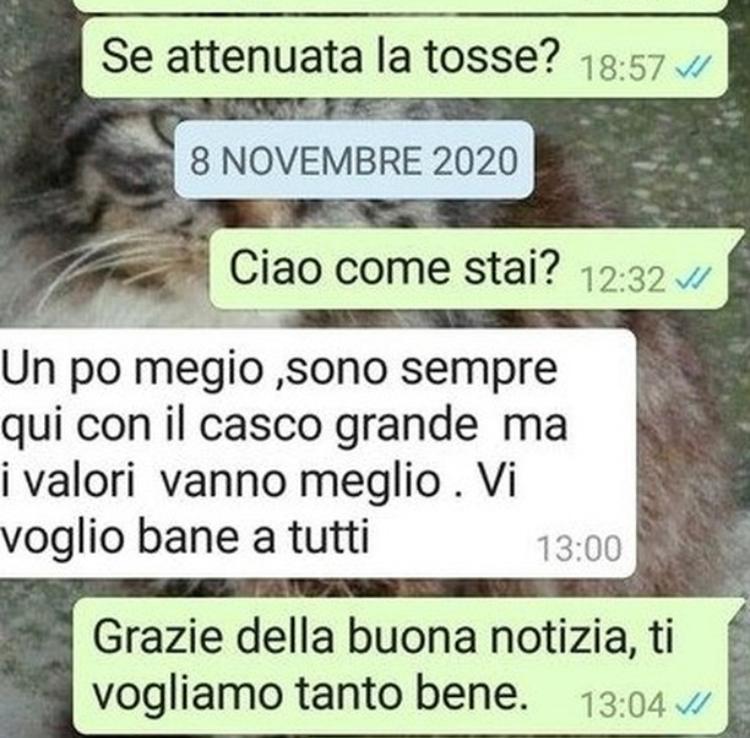Click the 18:57 timestamp
The image size is (750, 738).
[x=622, y=68]
